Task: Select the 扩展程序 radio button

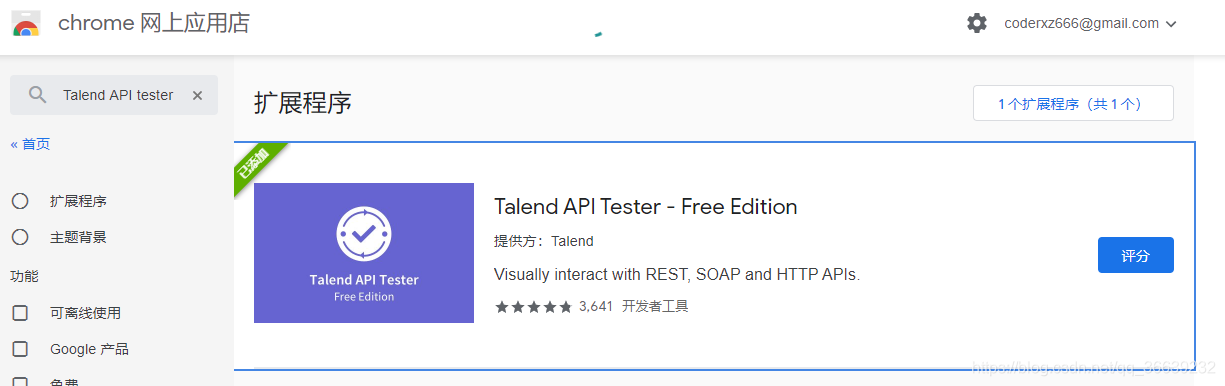Action: click(20, 201)
